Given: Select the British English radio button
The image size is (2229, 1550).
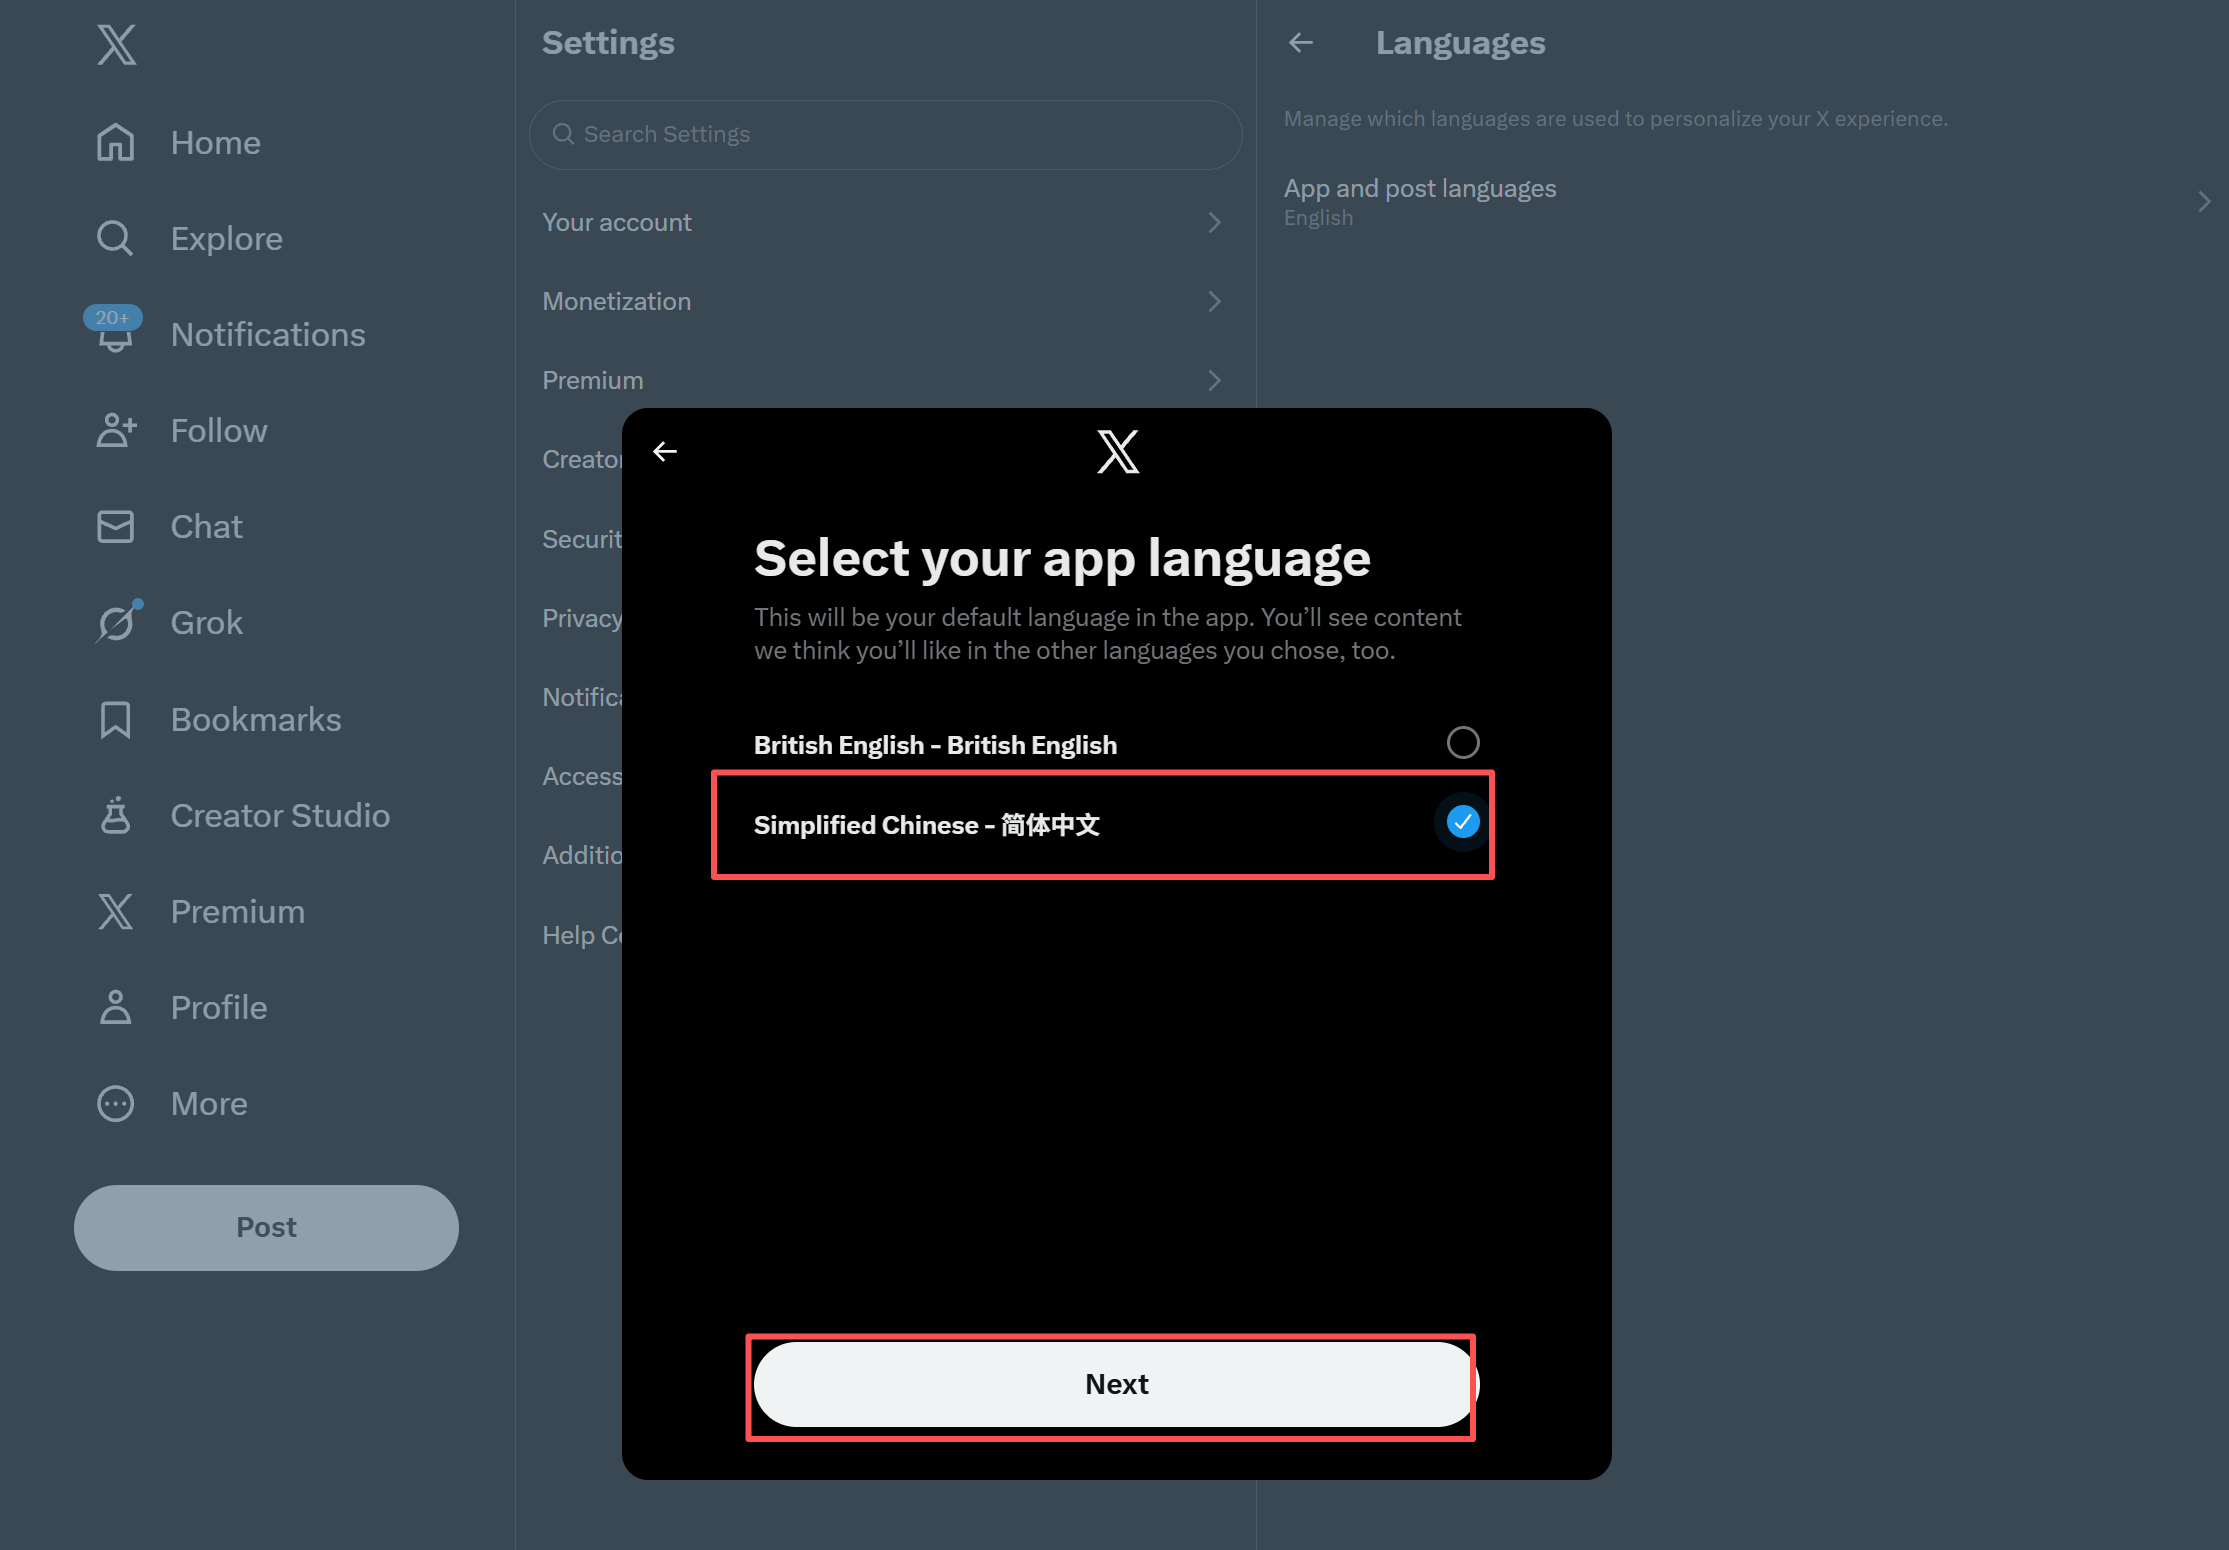Looking at the screenshot, I should [1462, 742].
